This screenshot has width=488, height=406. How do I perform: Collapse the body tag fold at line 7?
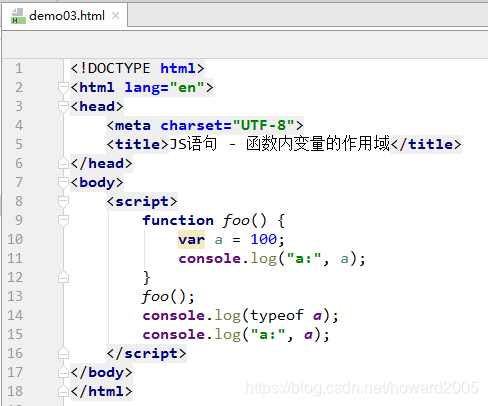click(x=63, y=183)
